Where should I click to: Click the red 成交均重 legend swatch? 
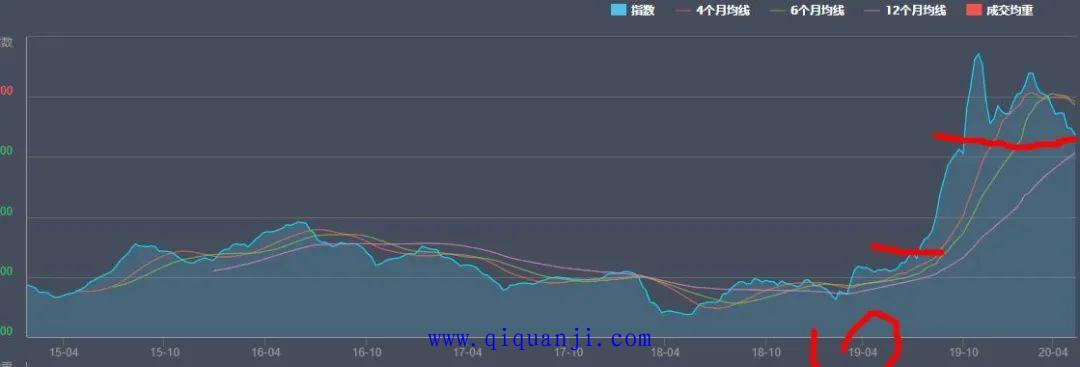point(974,10)
